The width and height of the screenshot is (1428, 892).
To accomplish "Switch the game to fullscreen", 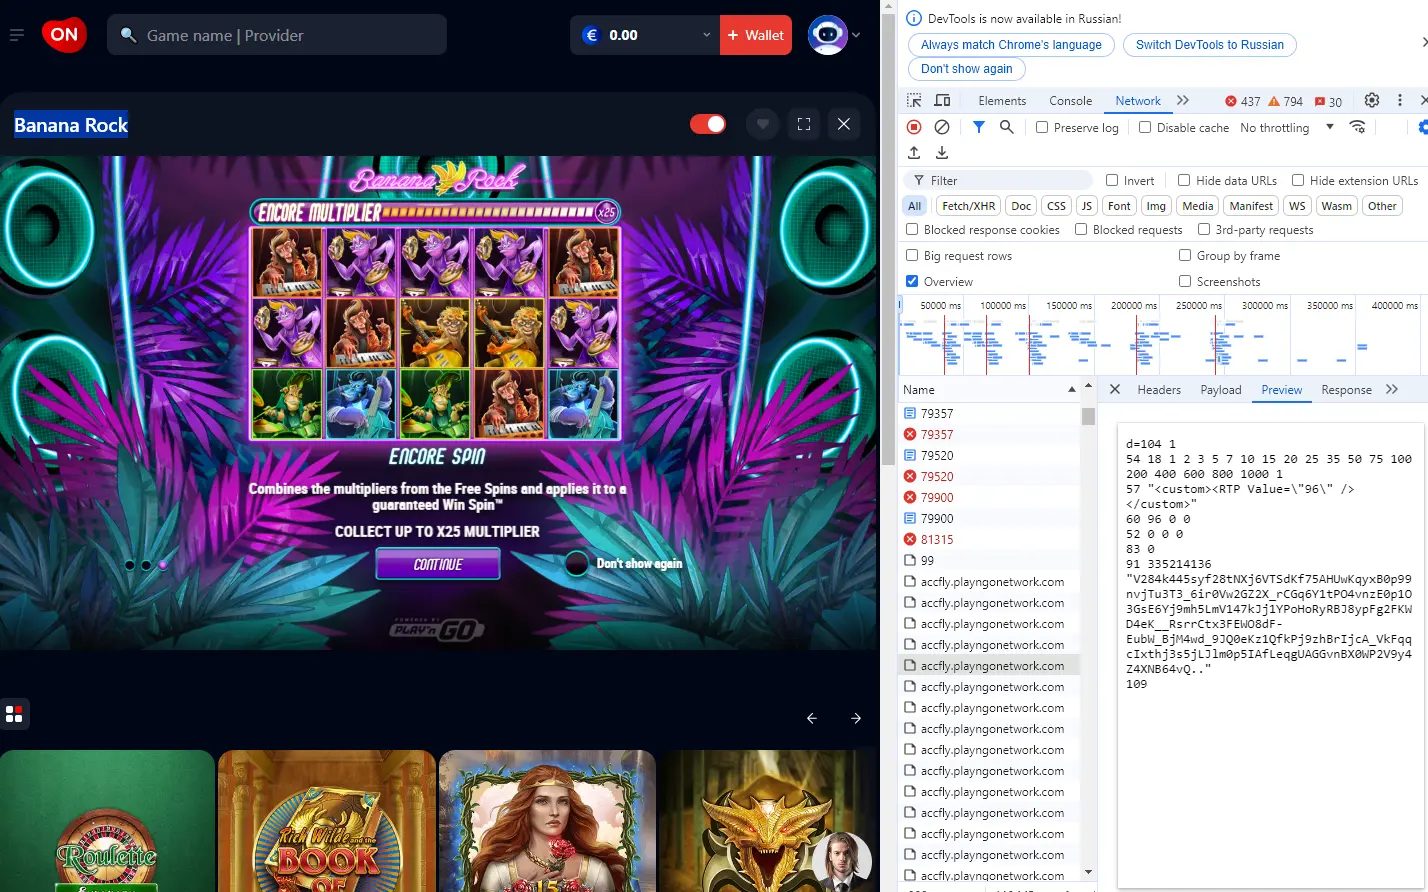I will (x=804, y=124).
